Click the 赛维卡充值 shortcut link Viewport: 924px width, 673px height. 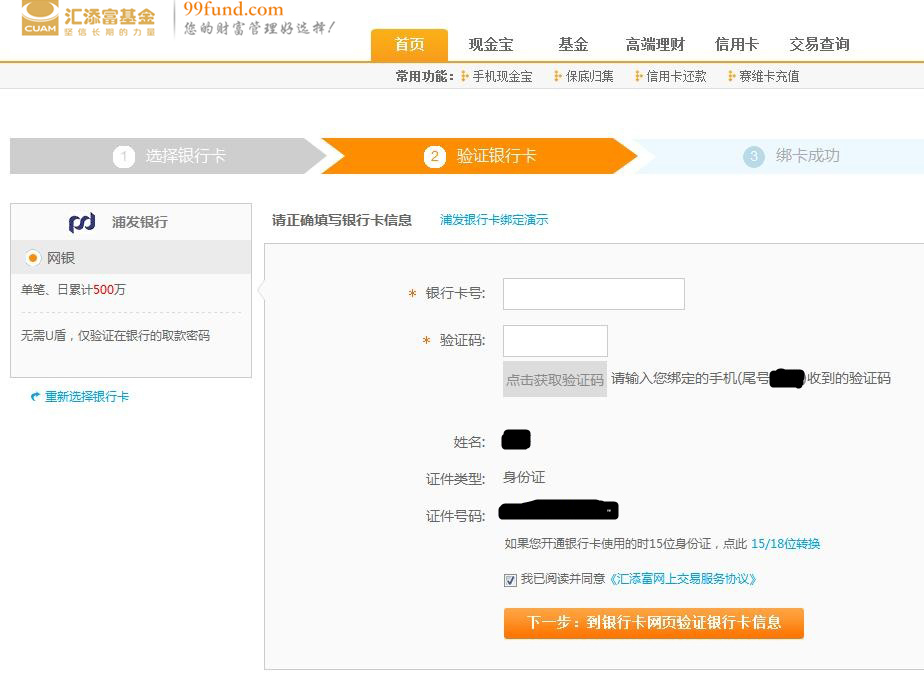tap(769, 76)
